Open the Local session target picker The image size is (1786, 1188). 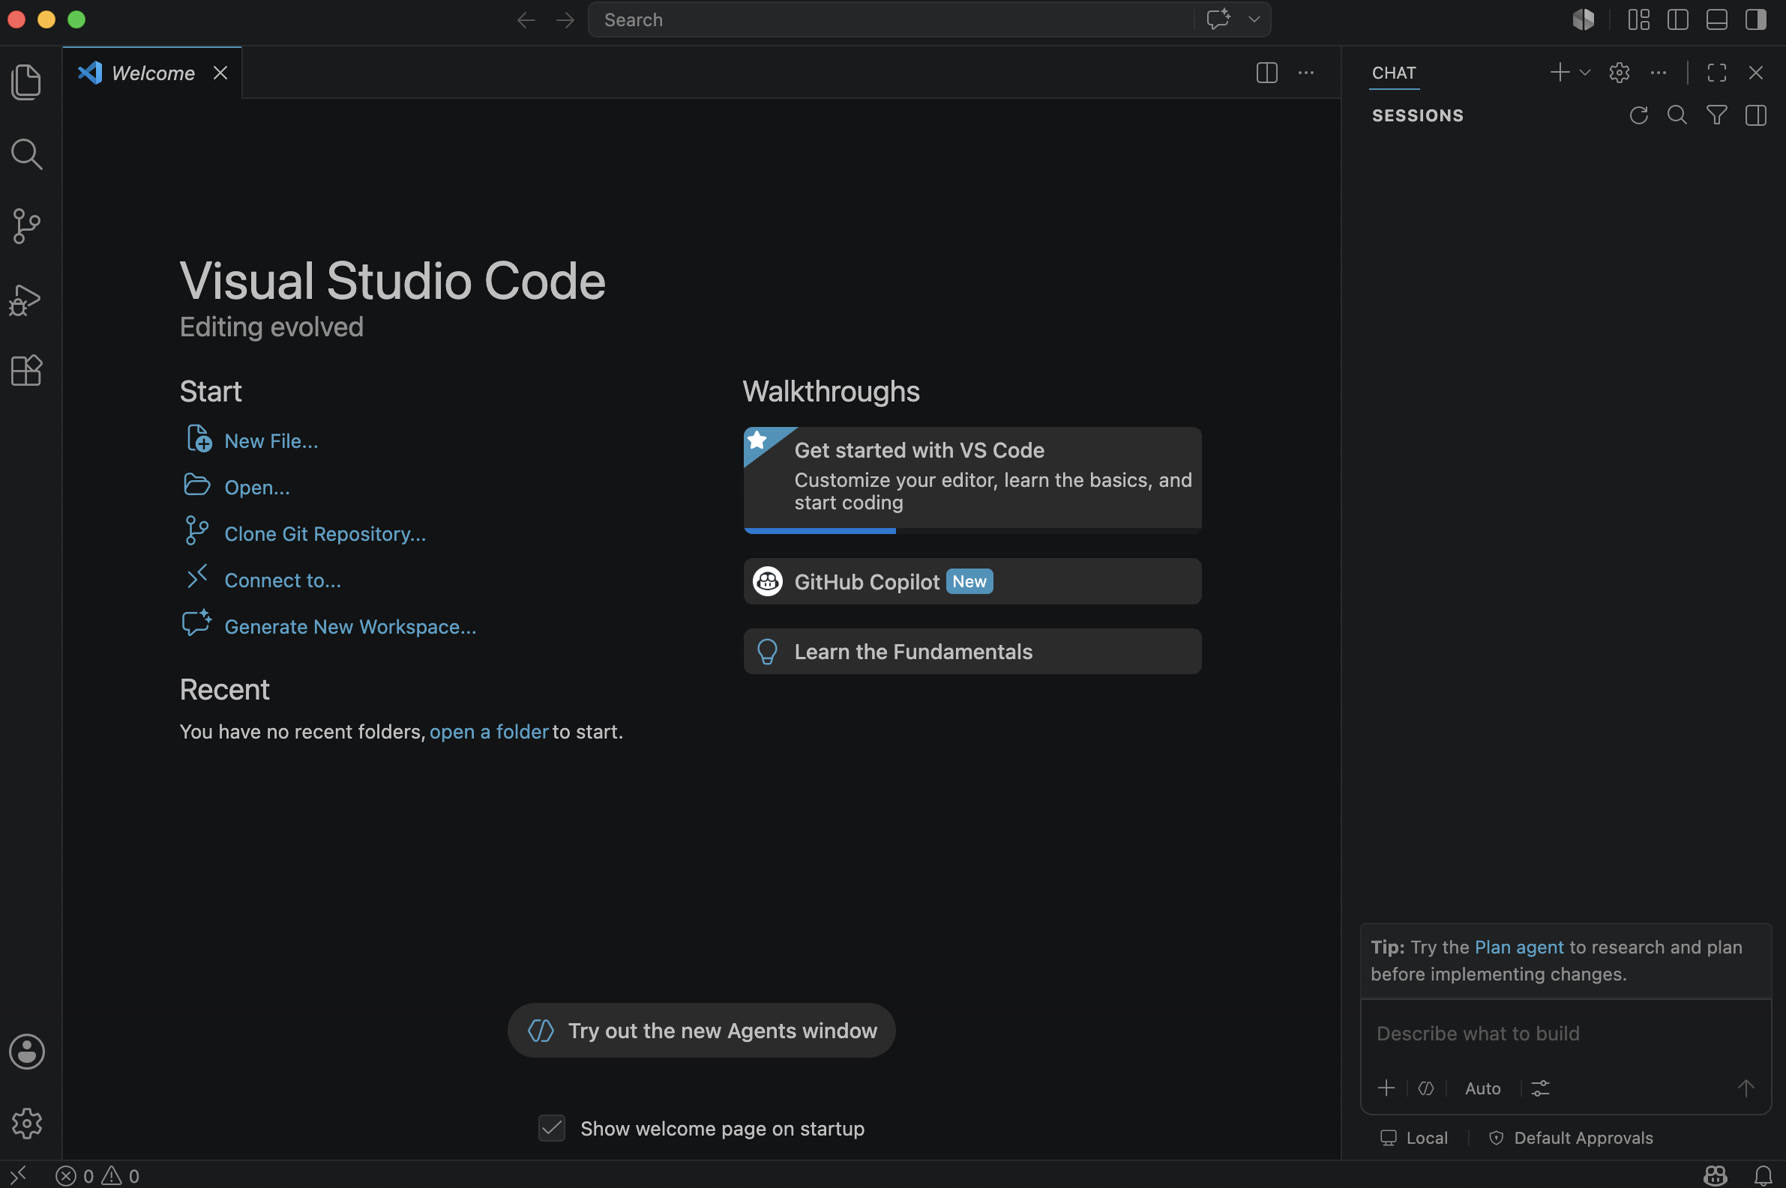coord(1414,1138)
